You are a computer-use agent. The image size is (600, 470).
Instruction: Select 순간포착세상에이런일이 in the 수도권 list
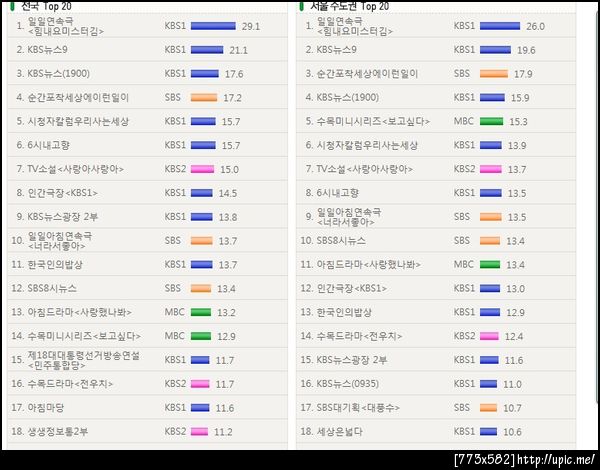(367, 73)
